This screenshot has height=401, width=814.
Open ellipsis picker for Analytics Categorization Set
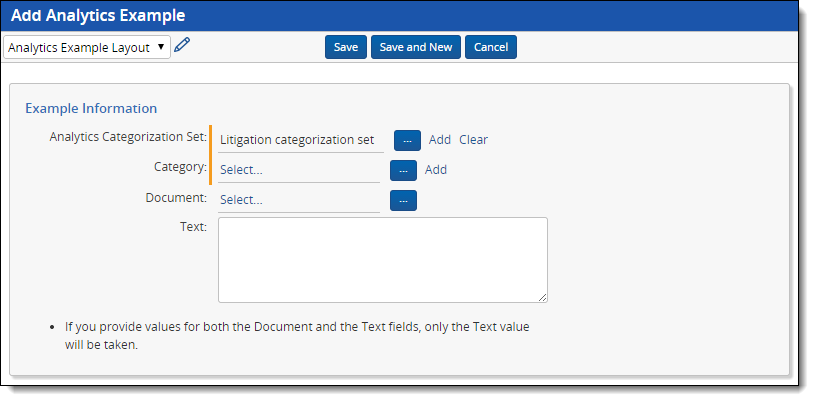point(407,140)
